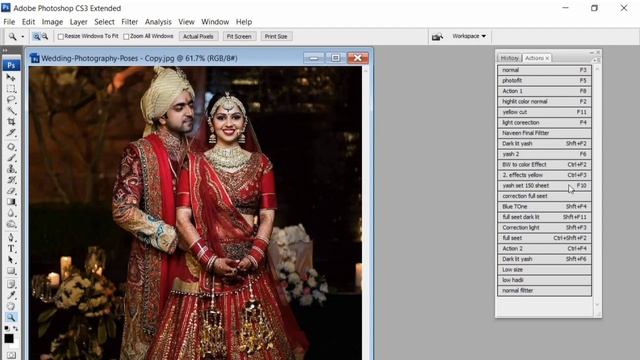Select the Brush tool
This screenshot has width=640, height=360.
coord(11,158)
